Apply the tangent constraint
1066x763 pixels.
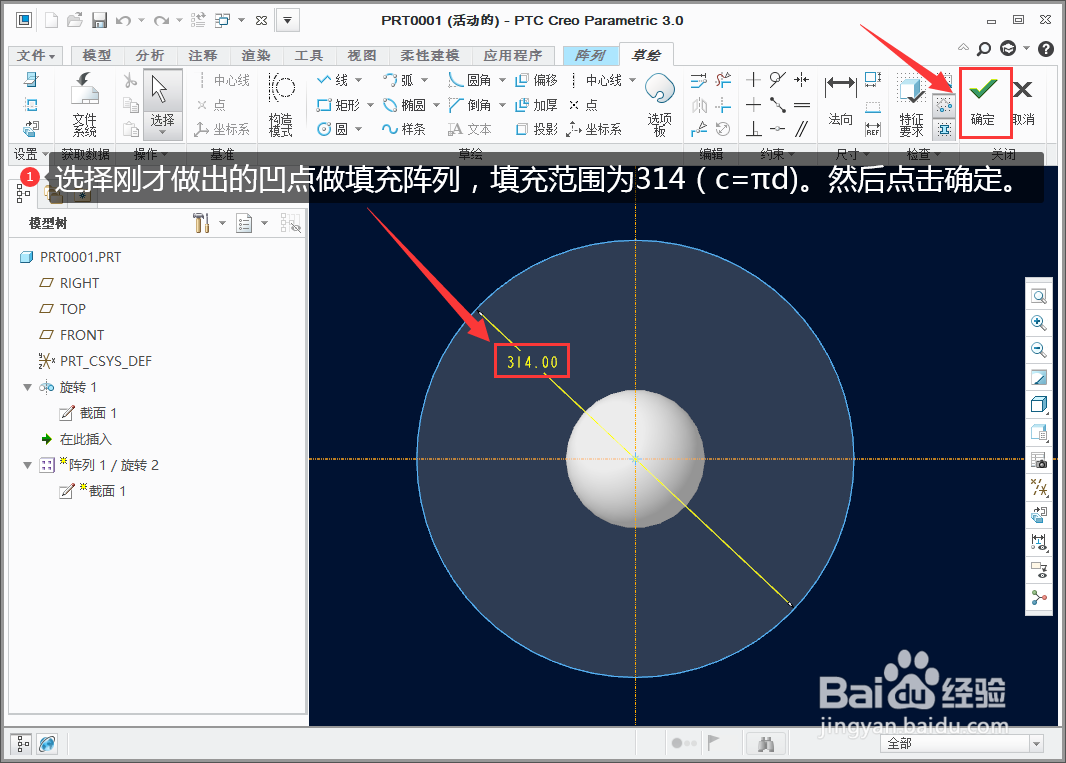[x=778, y=80]
